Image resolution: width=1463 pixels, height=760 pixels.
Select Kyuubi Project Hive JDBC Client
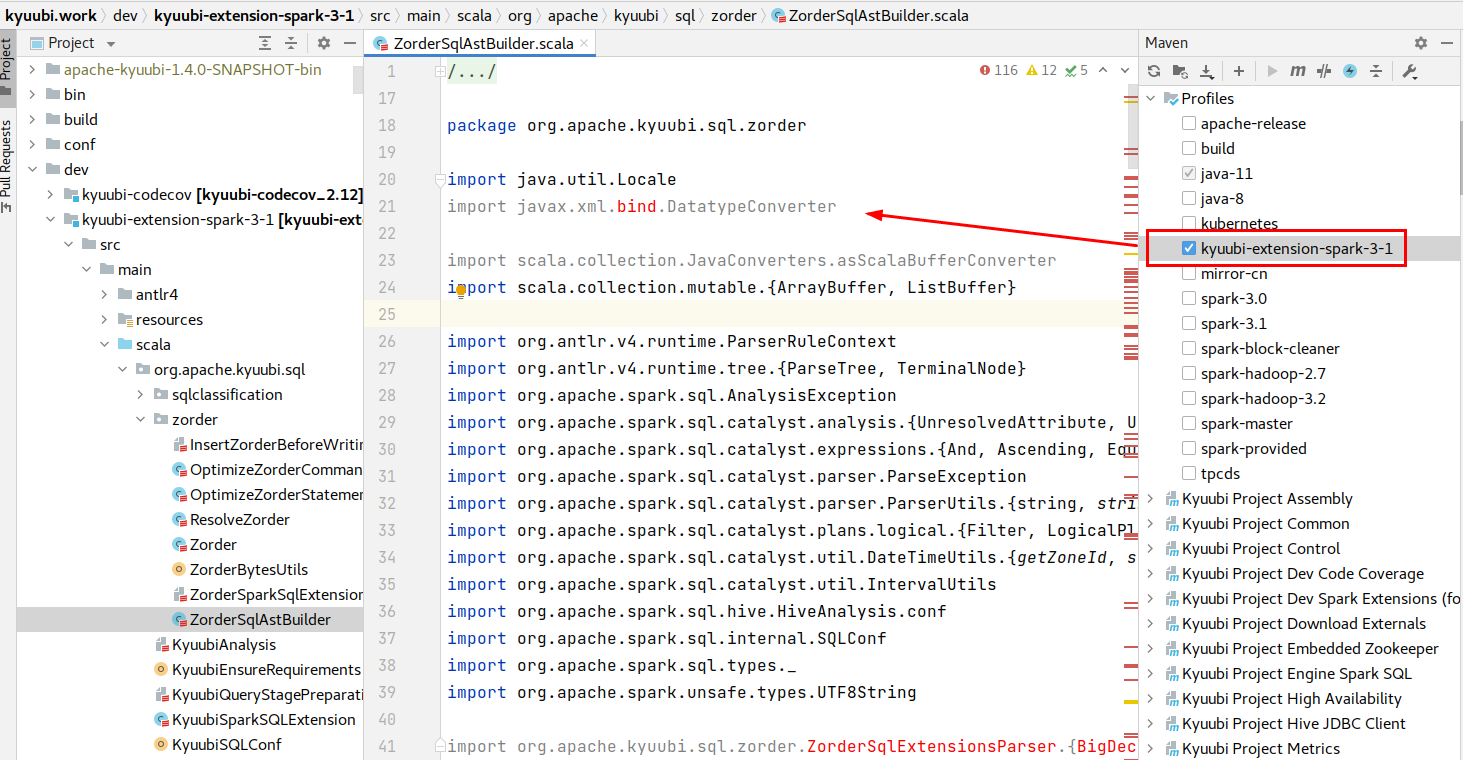[1293, 723]
